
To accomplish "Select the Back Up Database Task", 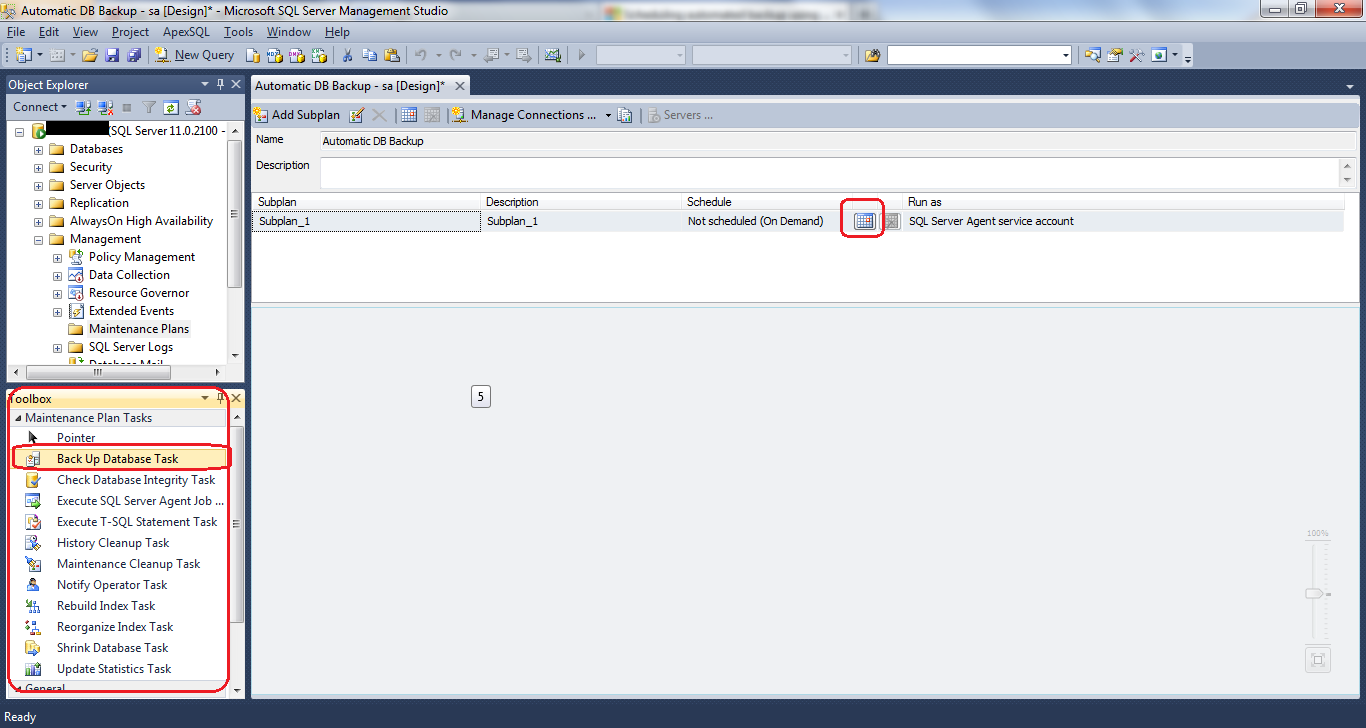I will point(117,459).
